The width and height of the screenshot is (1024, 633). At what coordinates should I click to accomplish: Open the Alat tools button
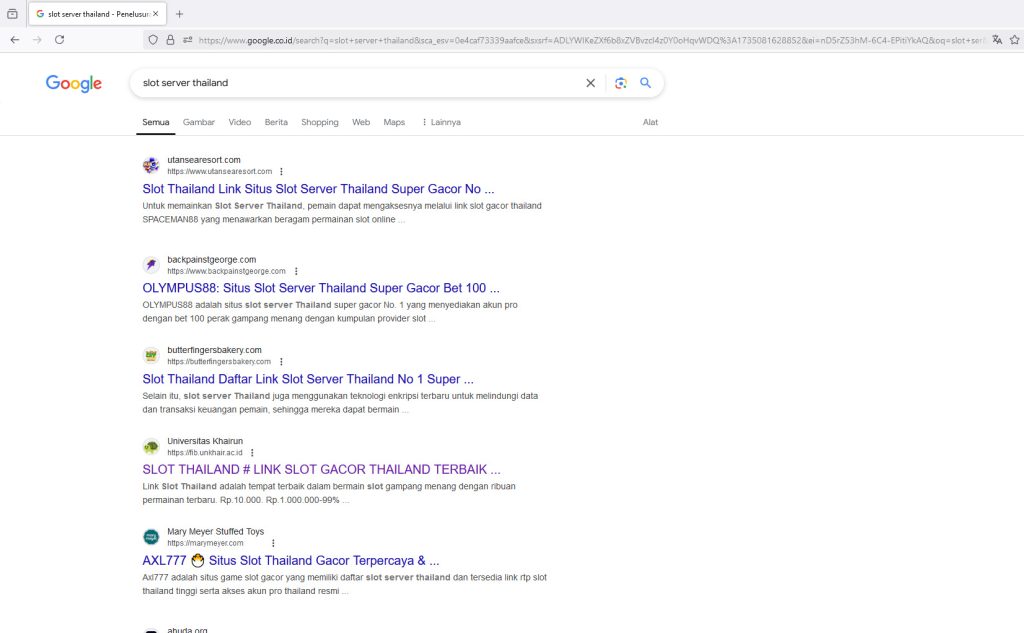tap(650, 122)
